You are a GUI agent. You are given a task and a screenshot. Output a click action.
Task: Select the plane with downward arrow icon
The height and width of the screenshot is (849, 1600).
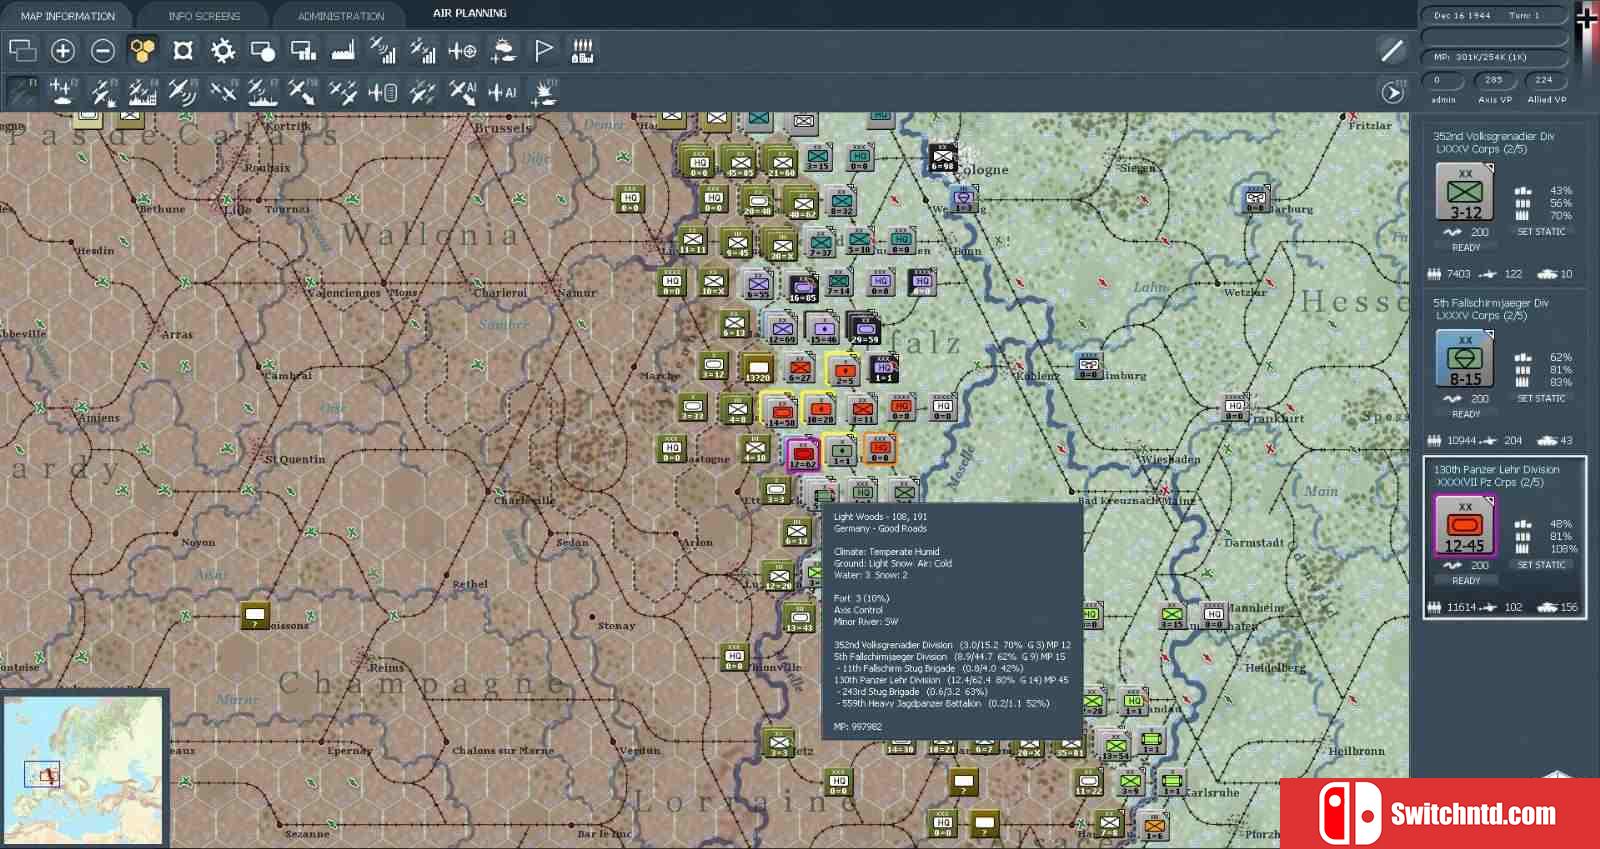(302, 92)
